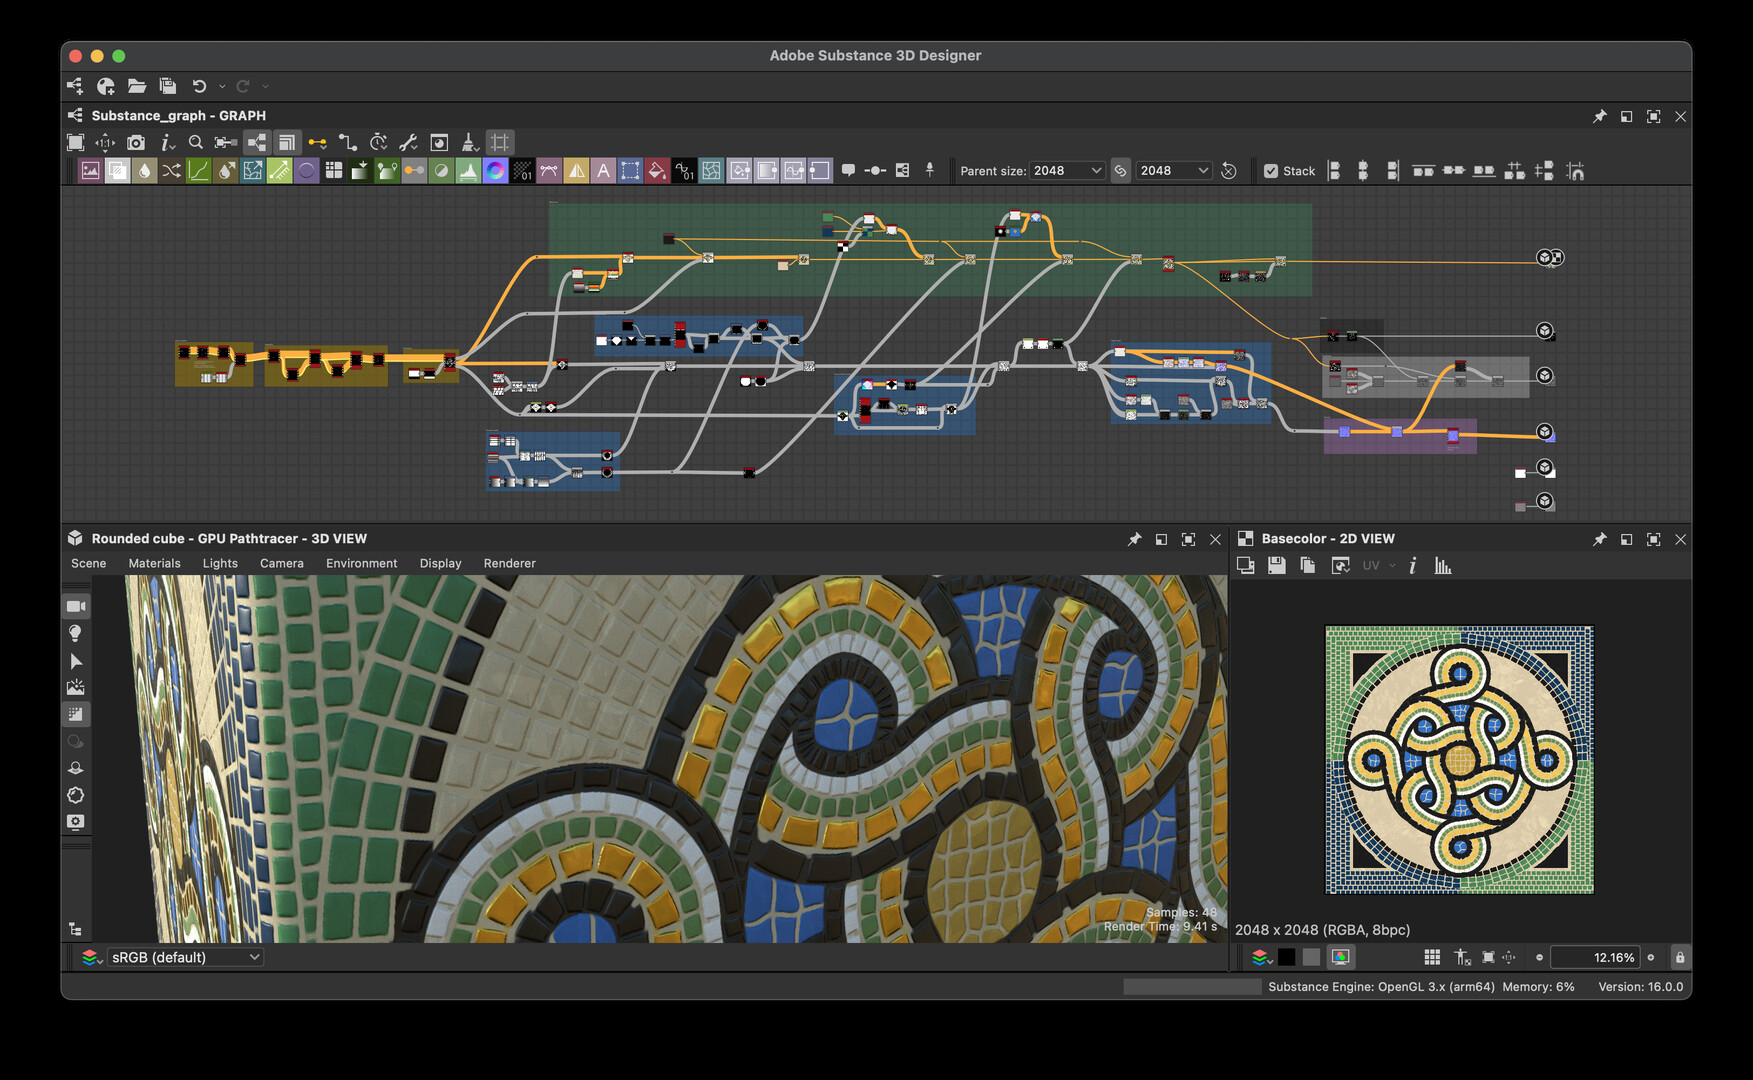Click the magnifier search icon in graph toolbar

tap(196, 143)
